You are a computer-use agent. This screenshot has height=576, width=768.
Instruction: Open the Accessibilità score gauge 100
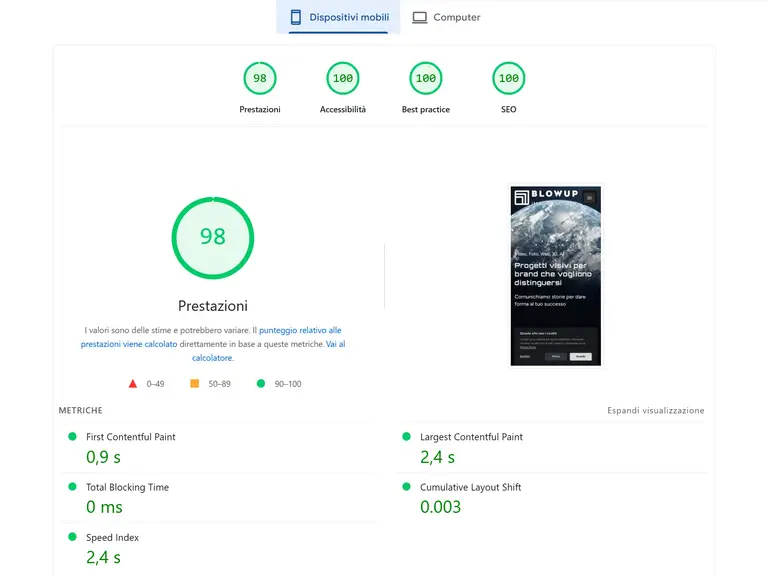[343, 78]
